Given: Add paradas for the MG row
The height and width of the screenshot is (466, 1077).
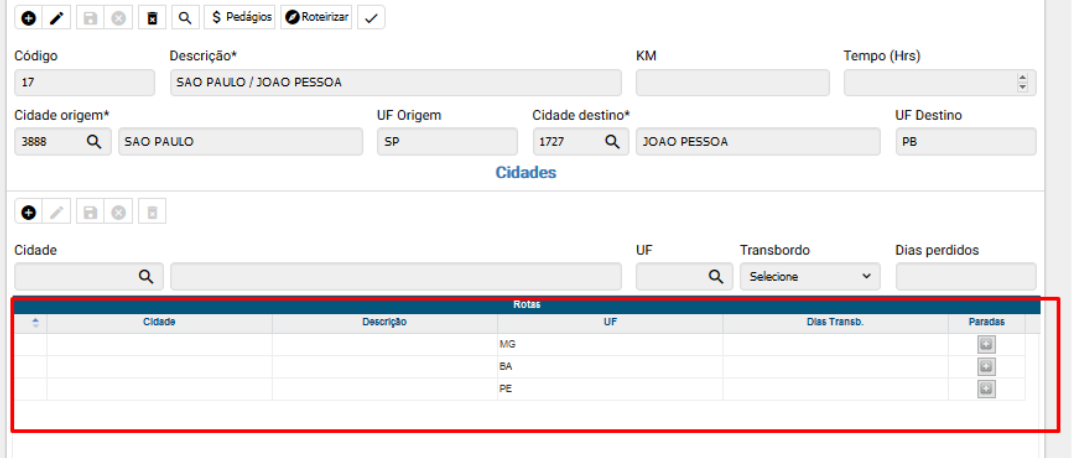Looking at the screenshot, I should click(x=986, y=345).
